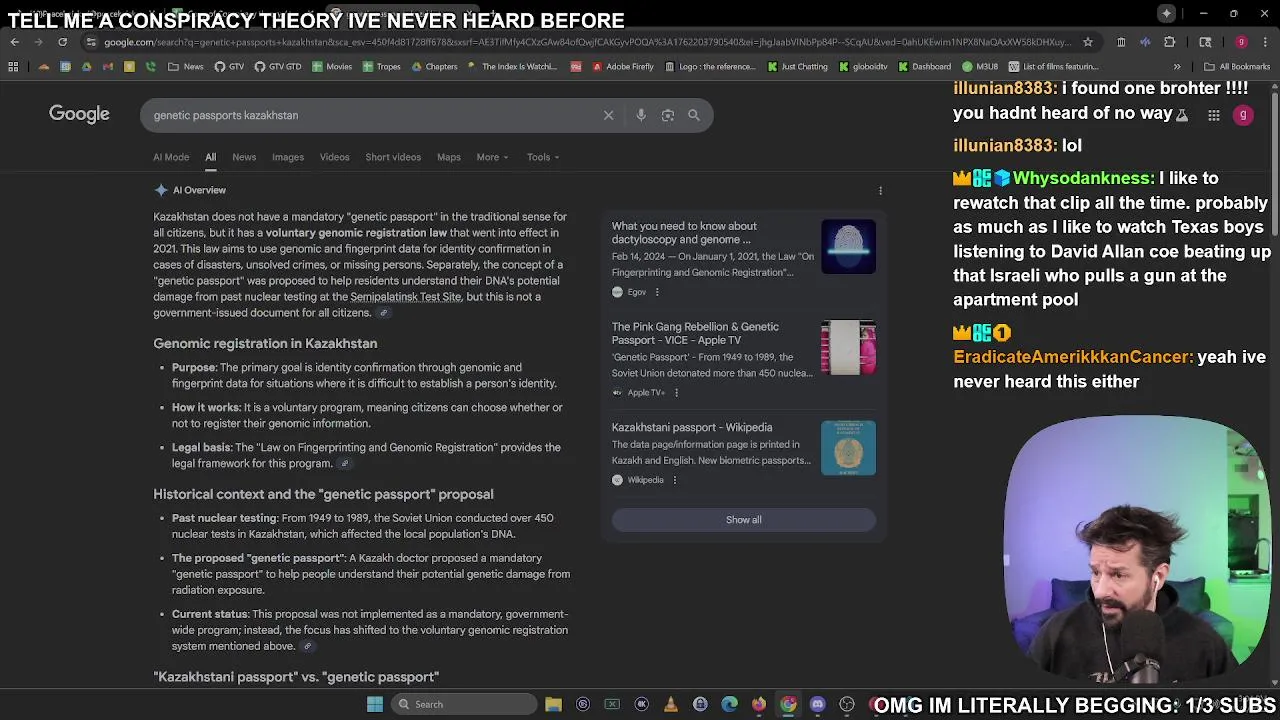The width and height of the screenshot is (1280, 720).
Task: Expand the More search filters dropdown
Action: 492,157
